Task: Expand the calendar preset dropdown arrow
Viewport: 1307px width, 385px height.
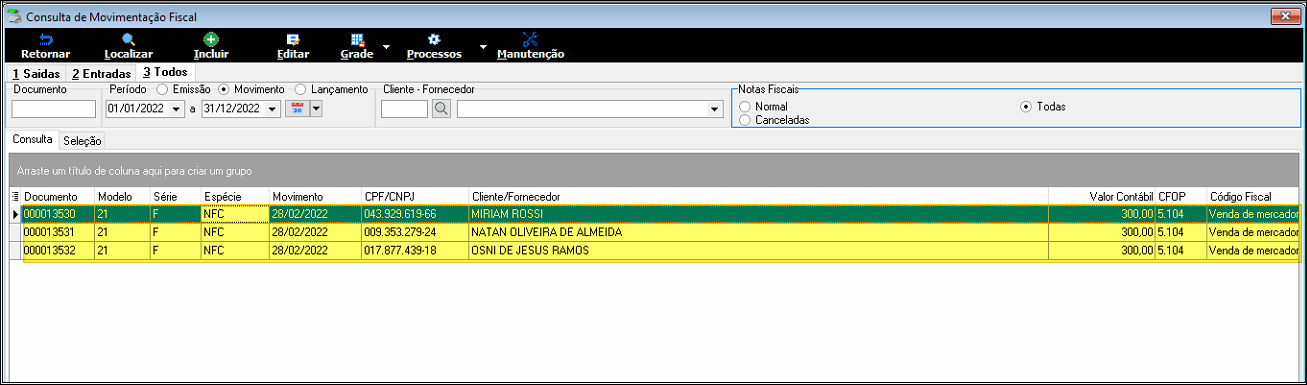Action: pos(316,109)
